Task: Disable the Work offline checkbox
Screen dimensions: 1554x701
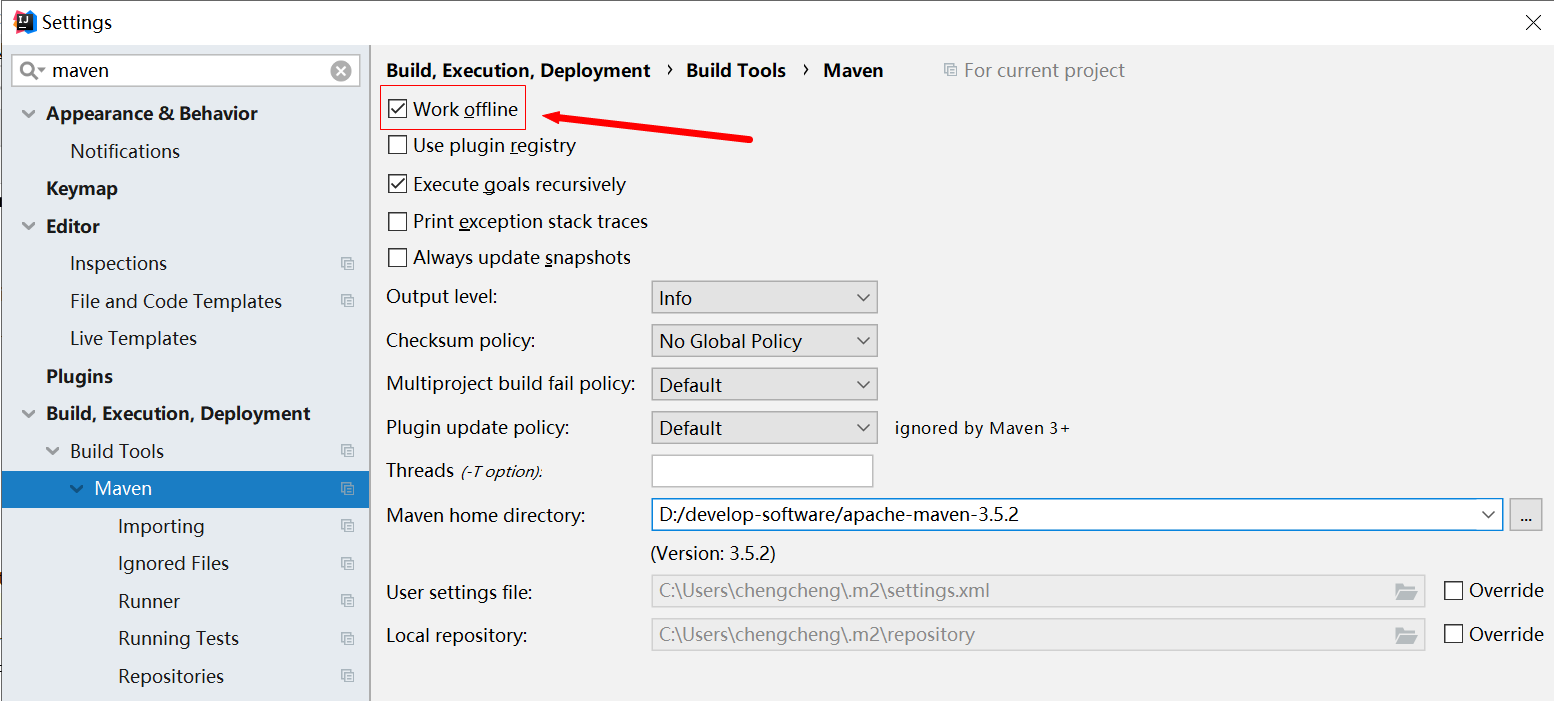Action: coord(398,109)
